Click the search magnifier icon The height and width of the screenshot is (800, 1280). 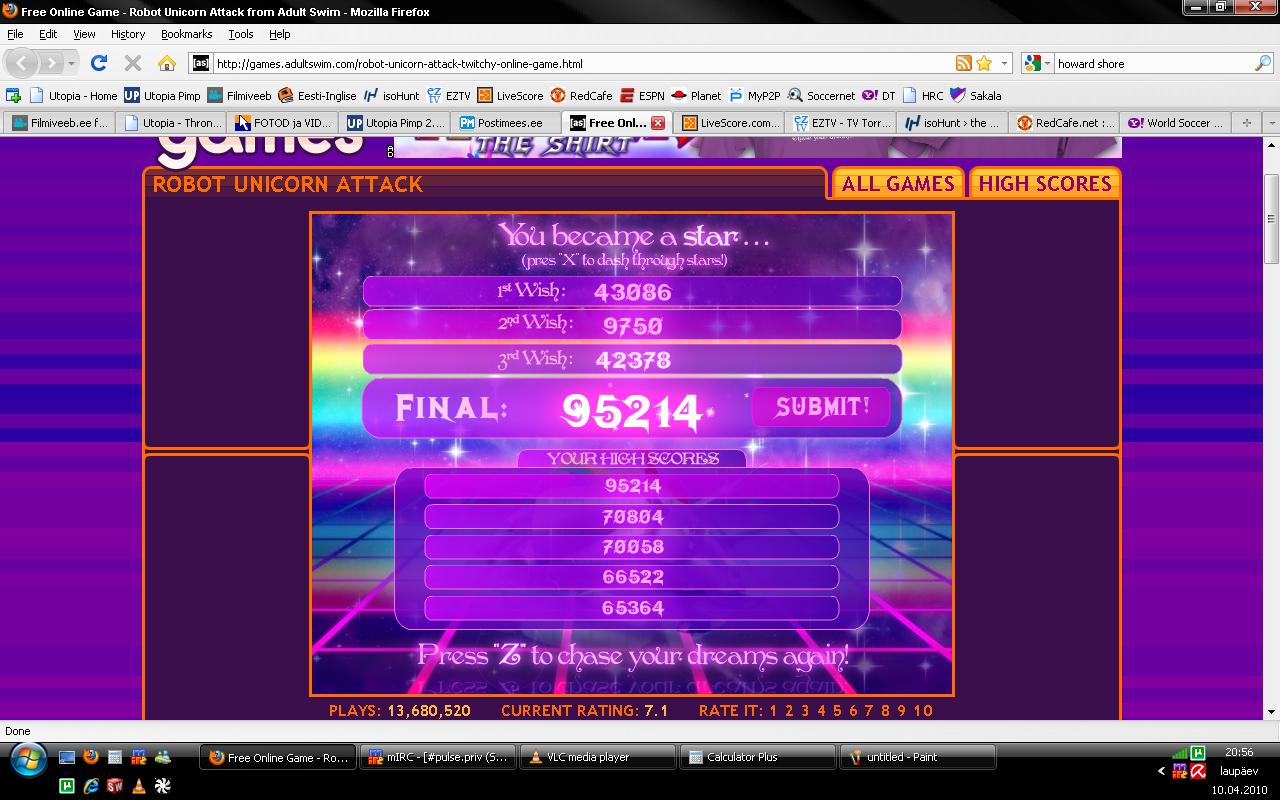(1263, 63)
